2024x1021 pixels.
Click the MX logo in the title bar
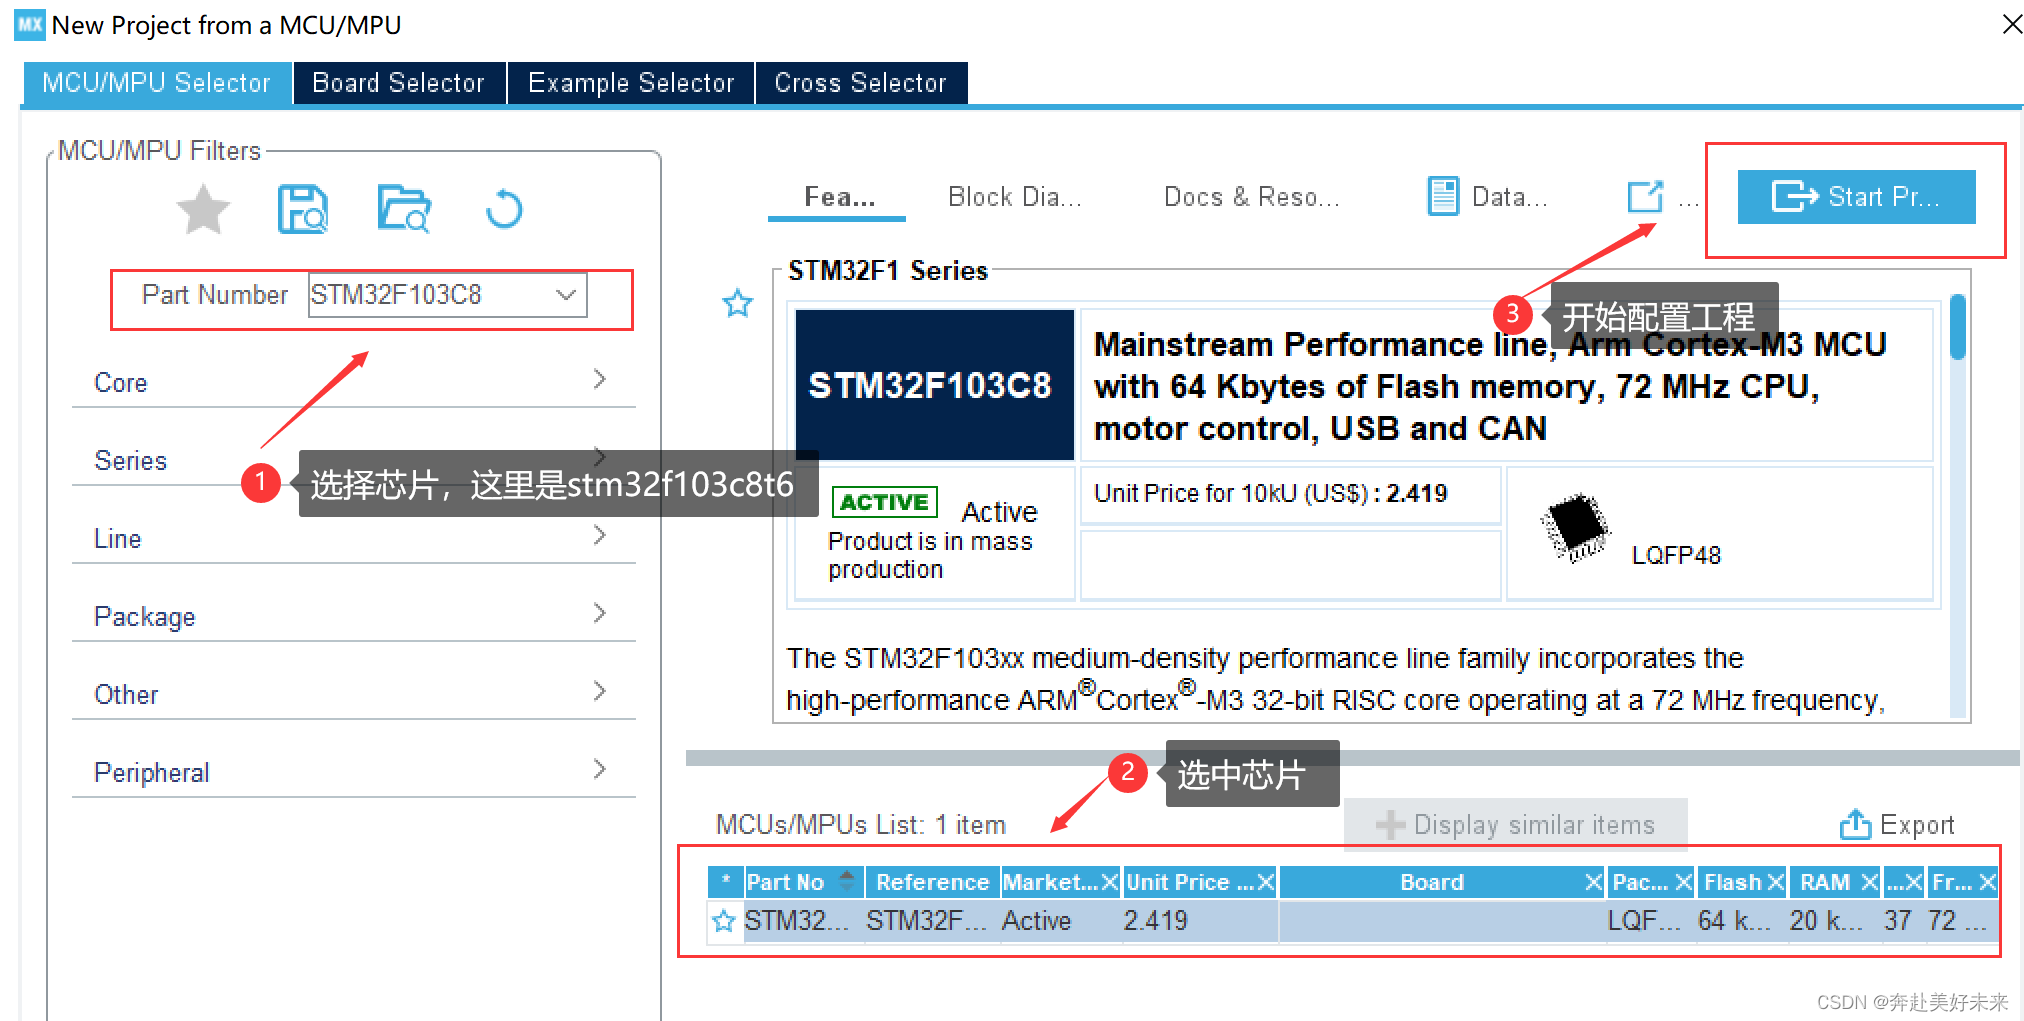coord(30,24)
